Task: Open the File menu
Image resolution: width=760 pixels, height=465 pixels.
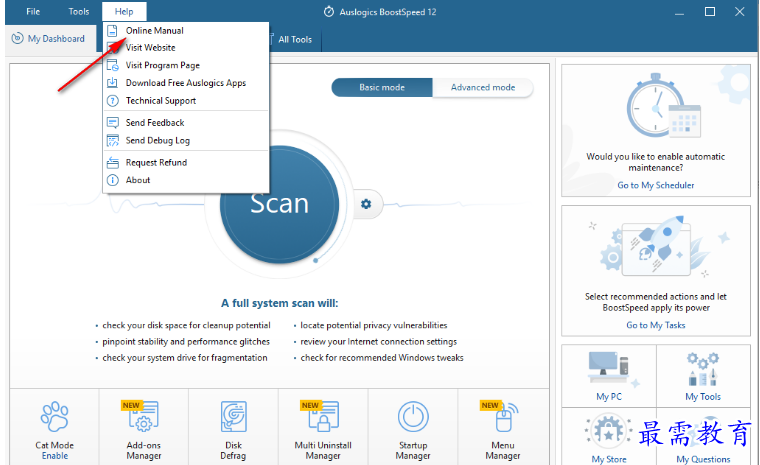Action: pyautogui.click(x=33, y=12)
